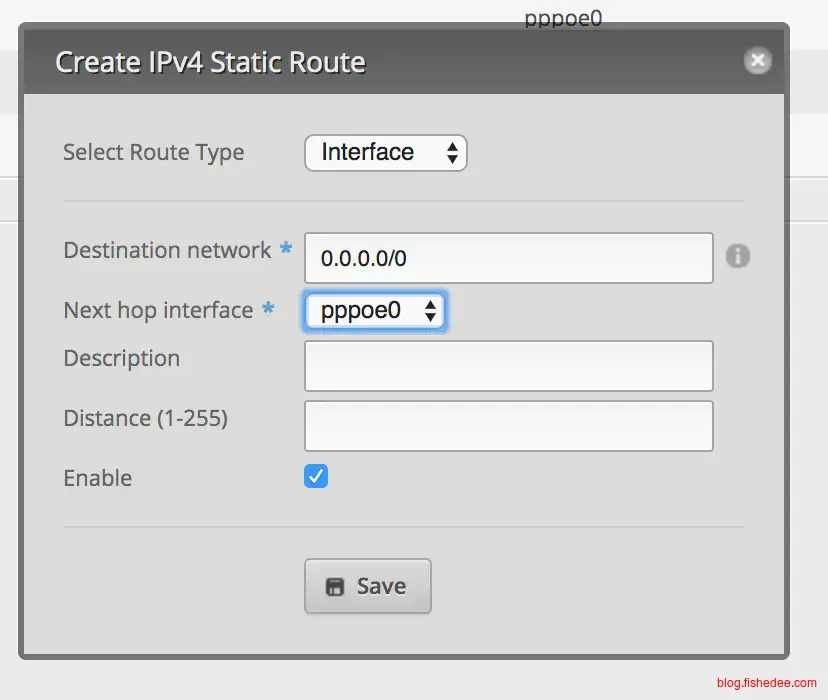Open the Select Route Type dropdown
Viewport: 828px width, 700px height.
pyautogui.click(x=385, y=153)
